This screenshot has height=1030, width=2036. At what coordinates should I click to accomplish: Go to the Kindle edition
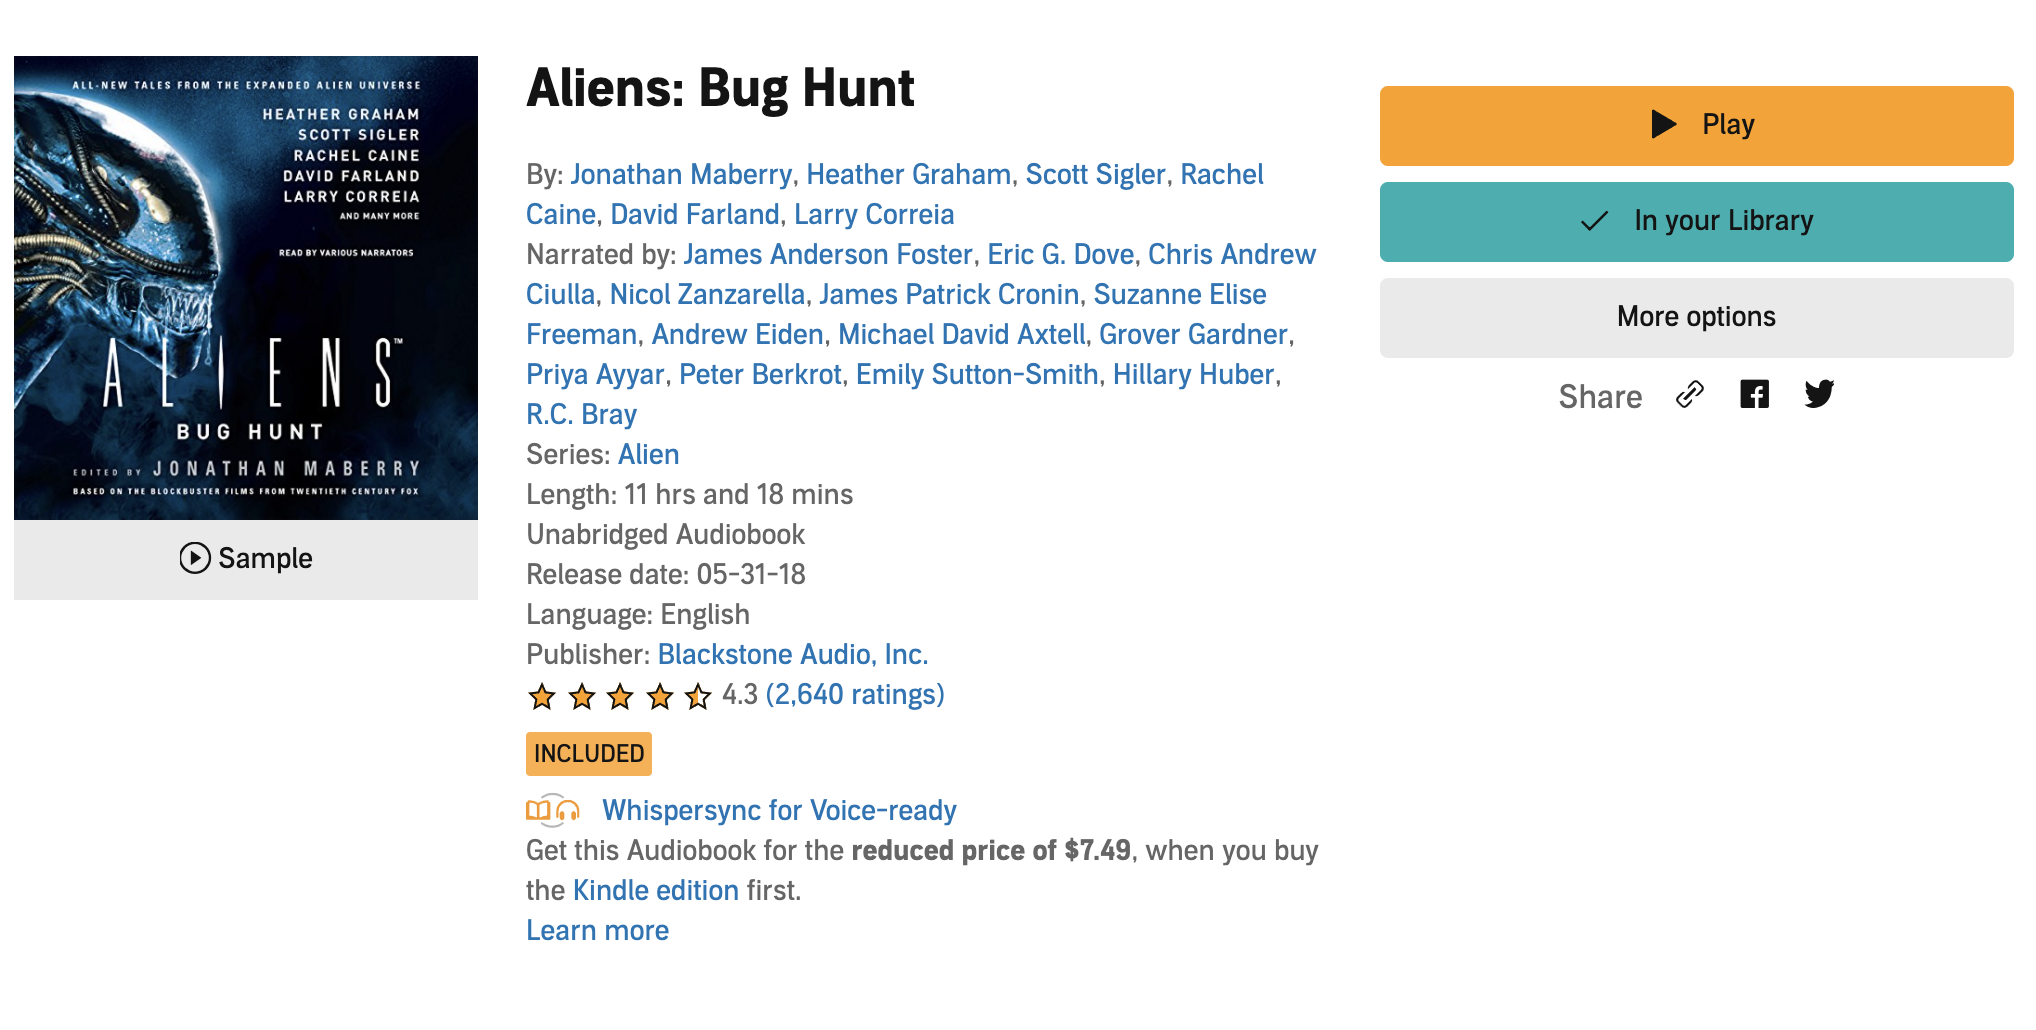[x=655, y=891]
